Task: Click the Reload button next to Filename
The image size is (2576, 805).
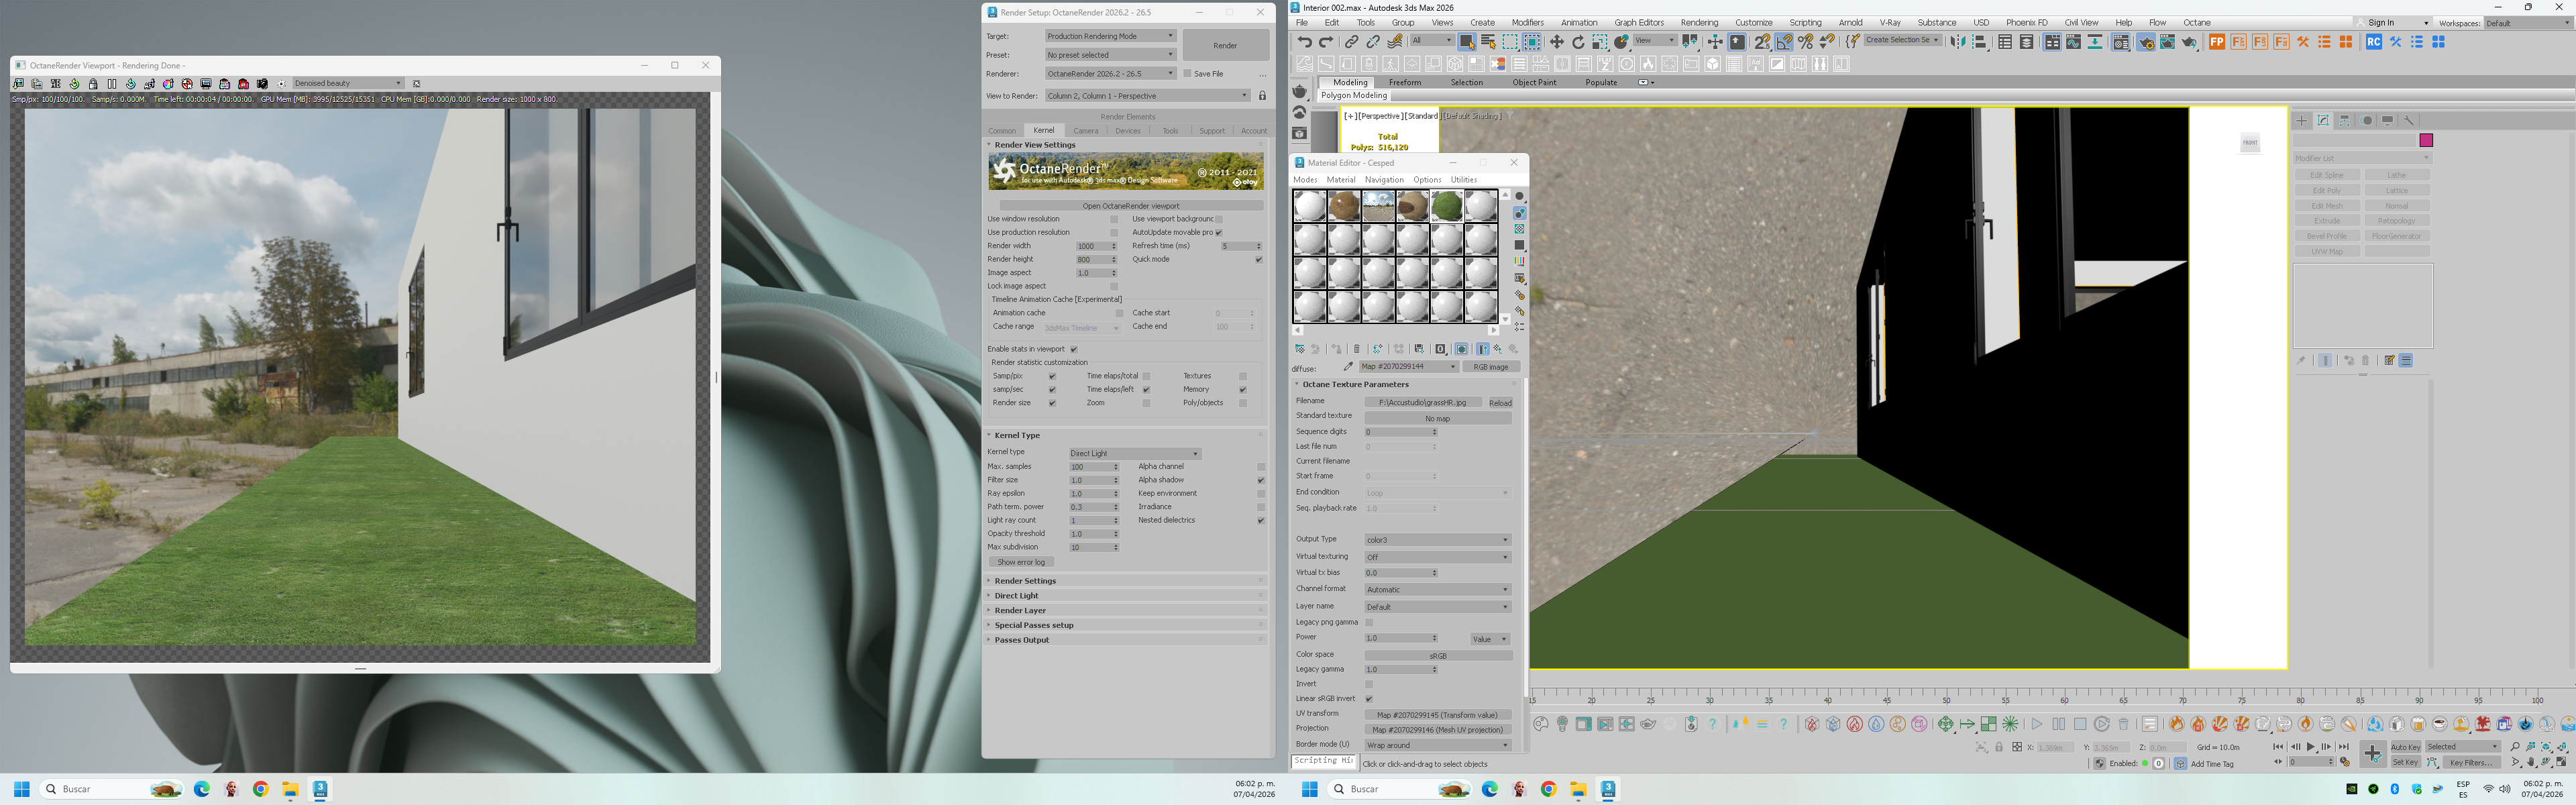Action: tap(1500, 403)
